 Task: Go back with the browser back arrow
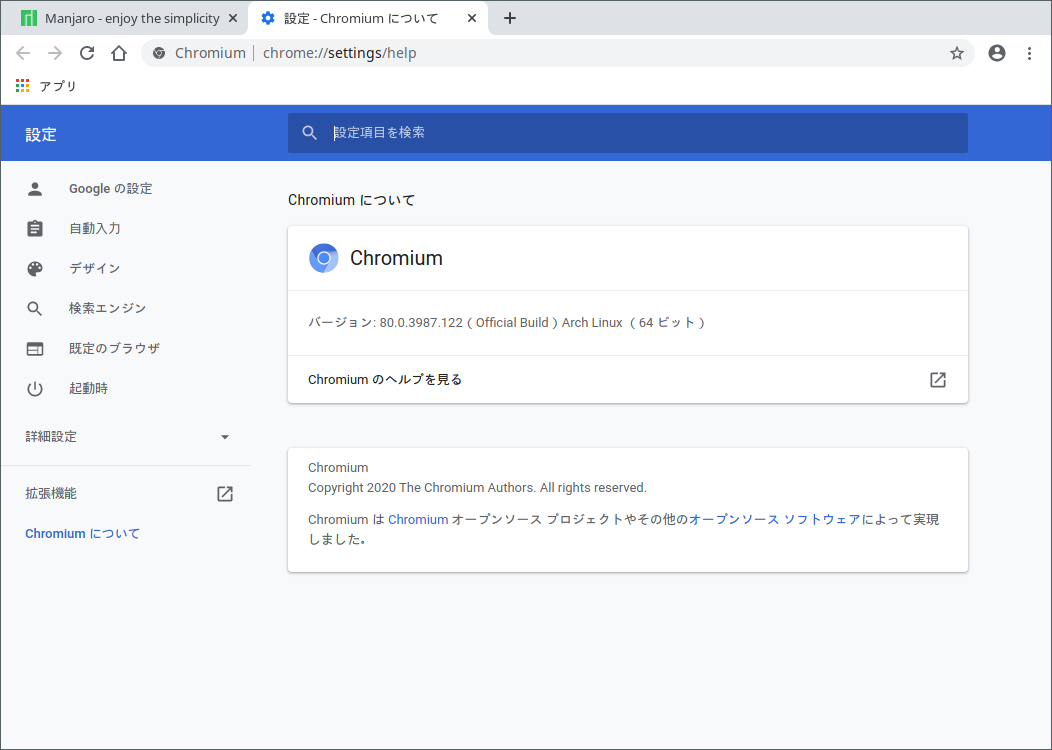click(x=23, y=53)
